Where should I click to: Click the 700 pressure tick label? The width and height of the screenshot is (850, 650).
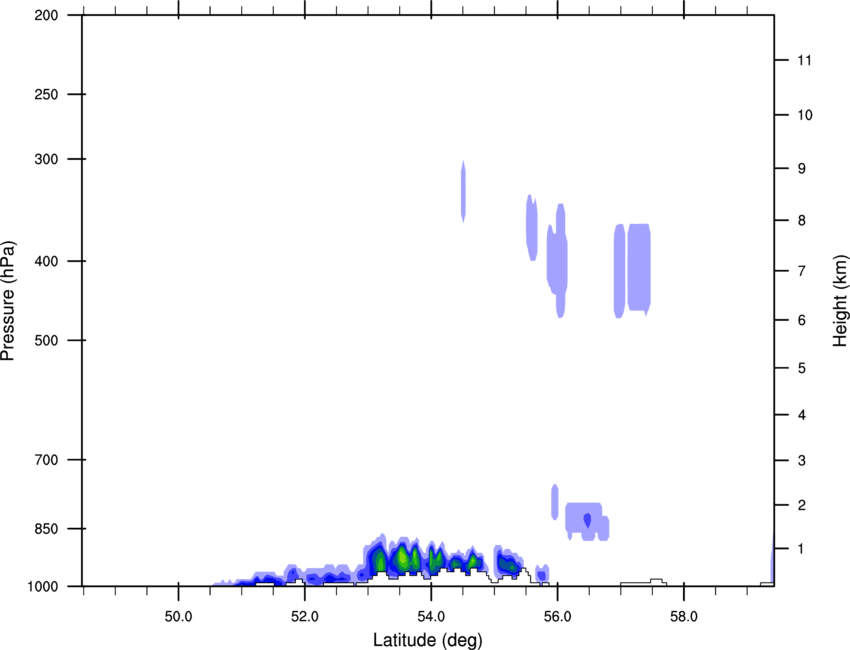[x=46, y=460]
